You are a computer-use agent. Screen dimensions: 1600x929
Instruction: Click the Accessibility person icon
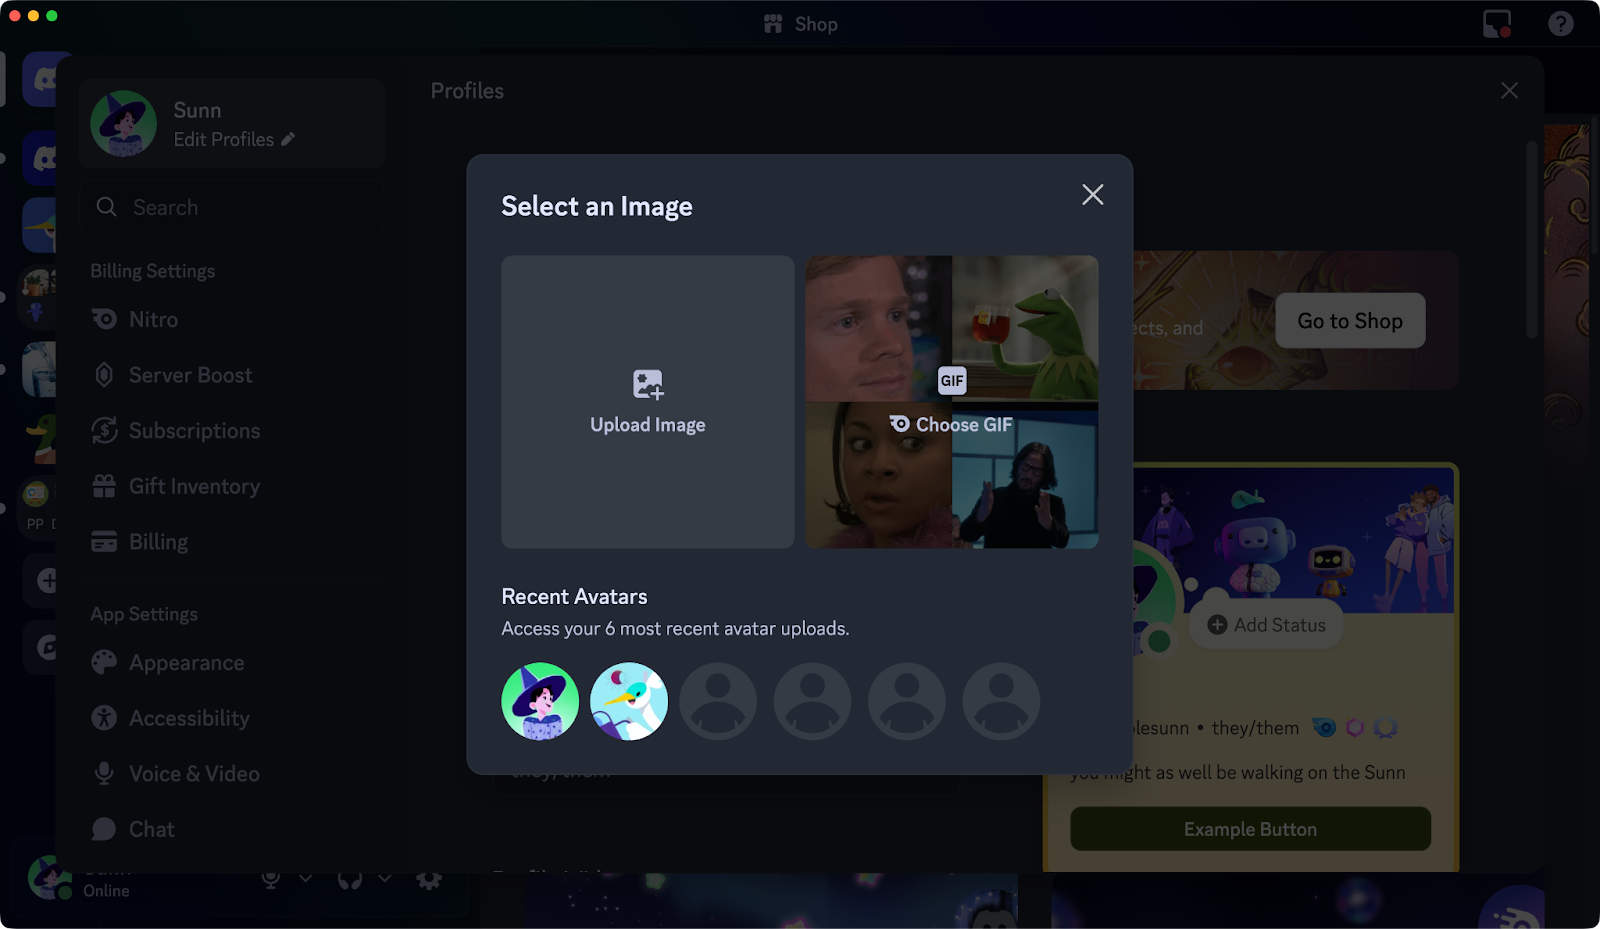point(104,718)
